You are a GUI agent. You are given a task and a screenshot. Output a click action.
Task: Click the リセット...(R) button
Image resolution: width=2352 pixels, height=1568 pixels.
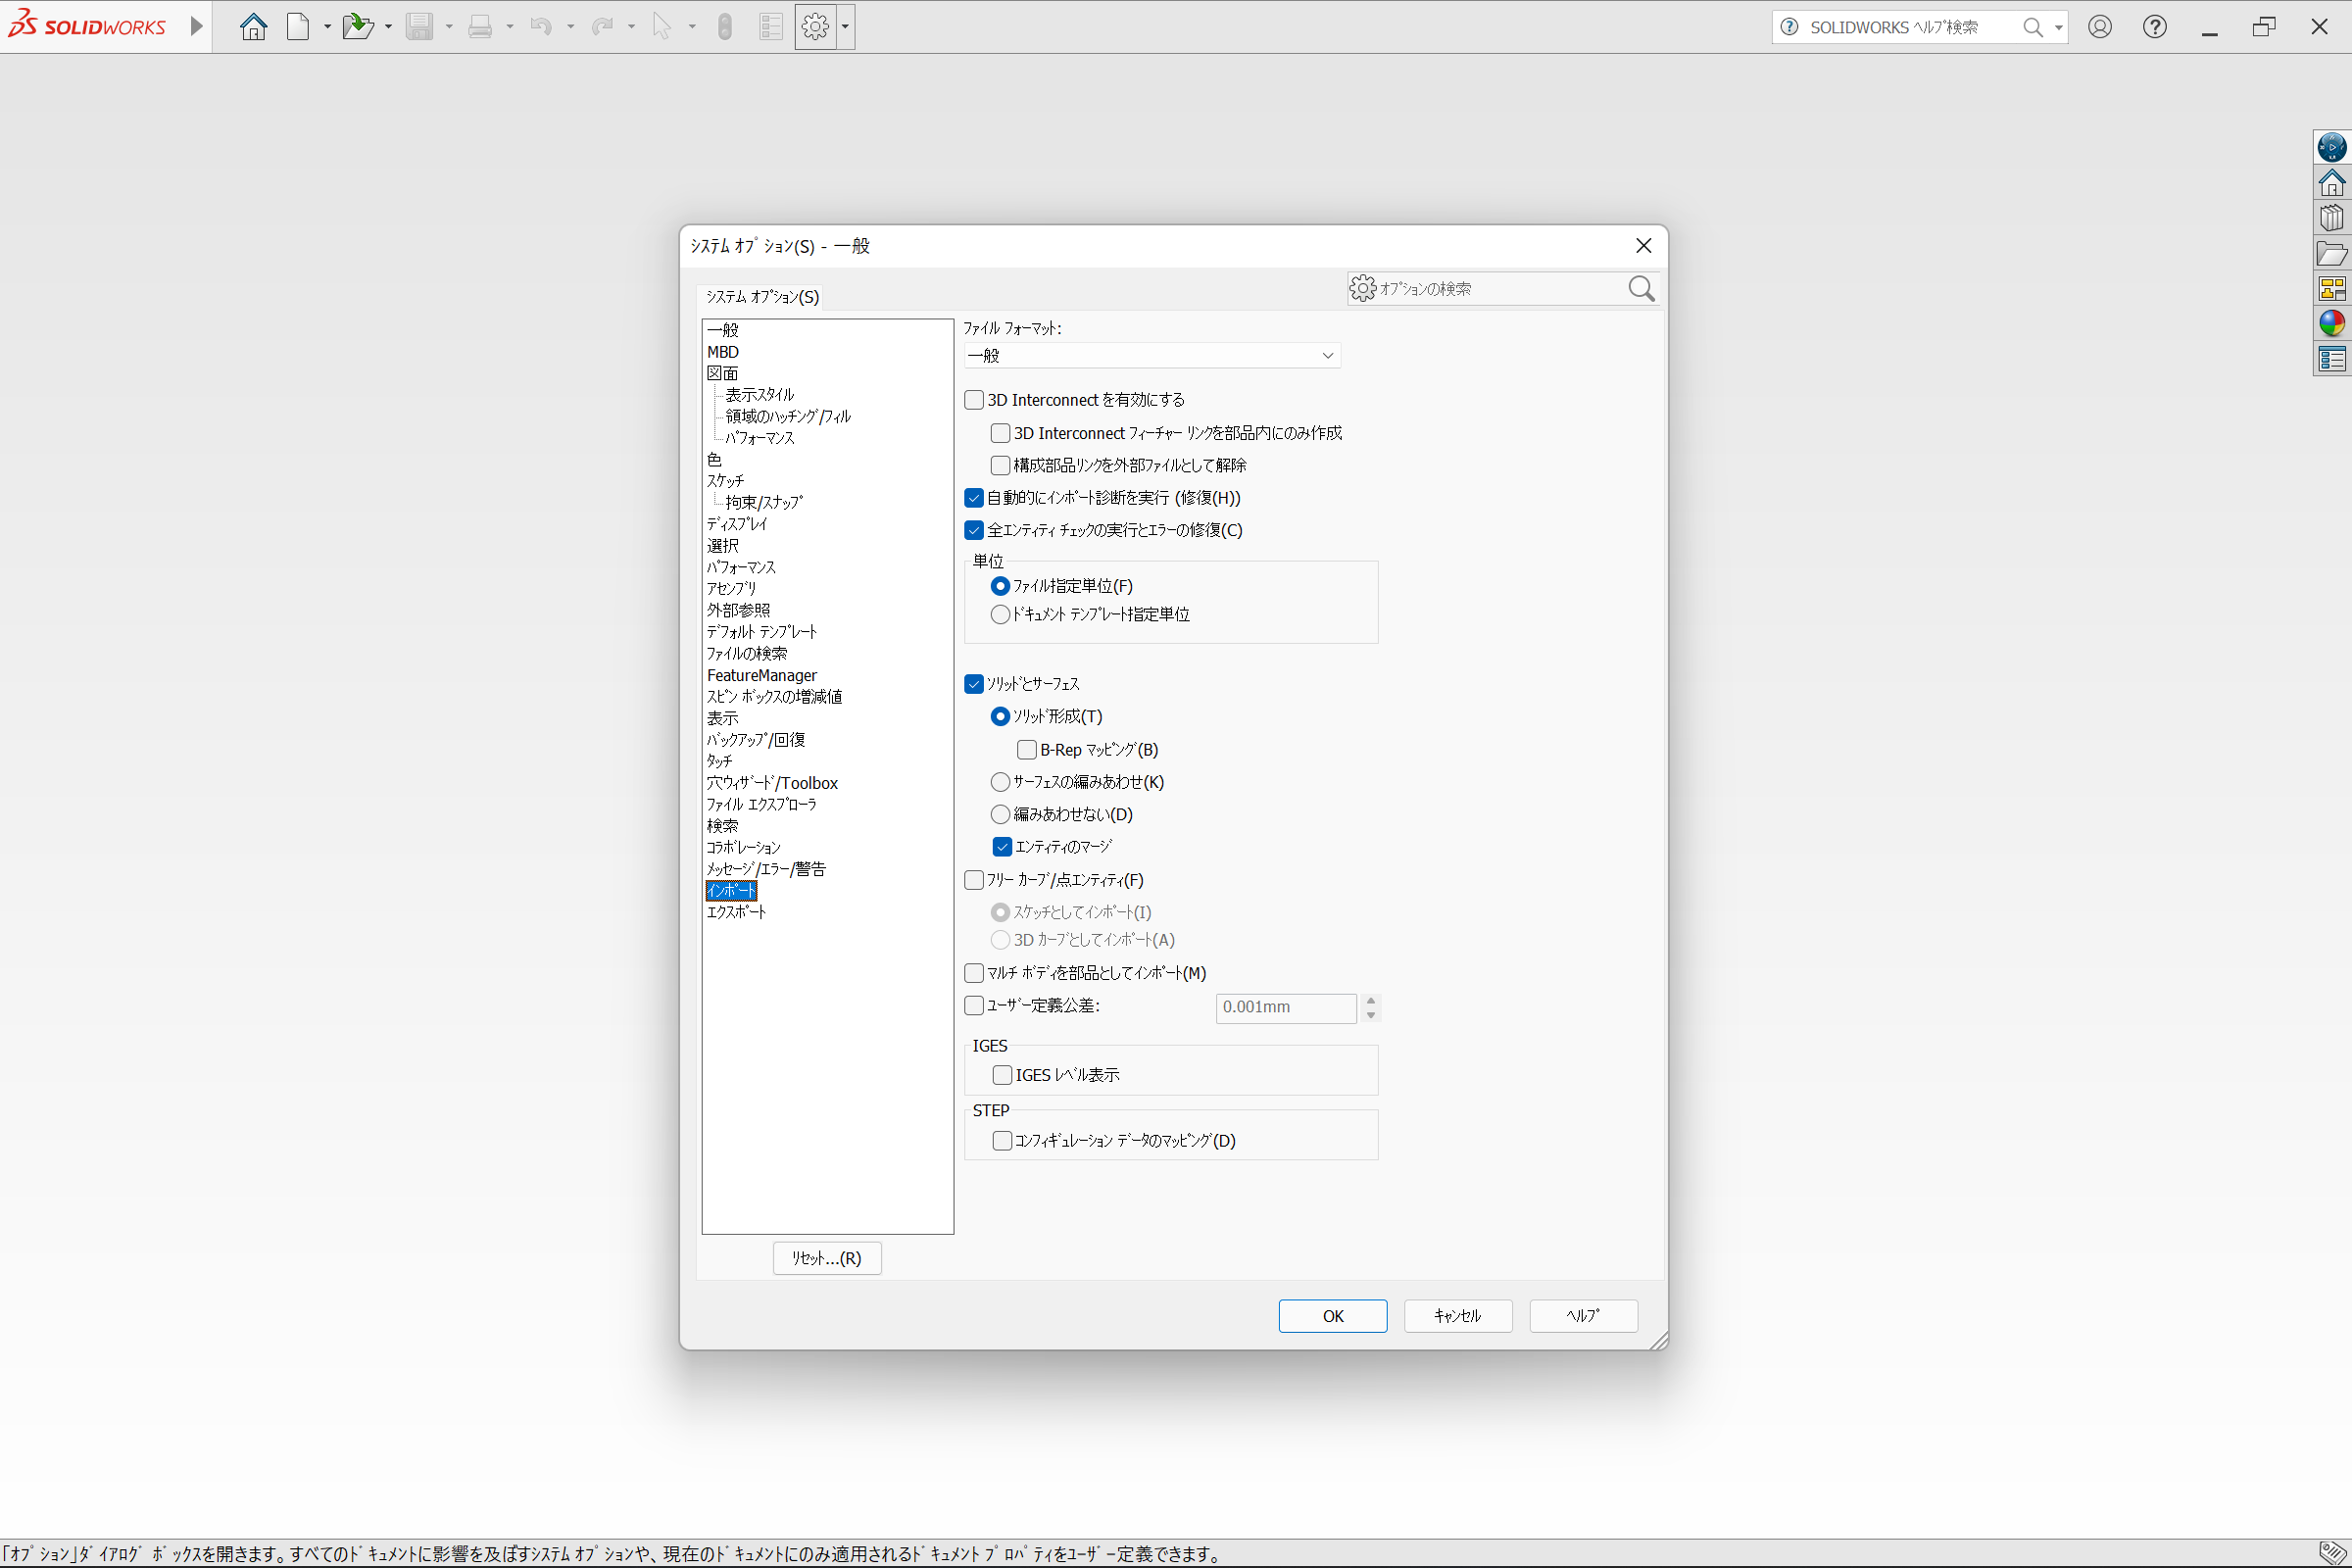(827, 1258)
